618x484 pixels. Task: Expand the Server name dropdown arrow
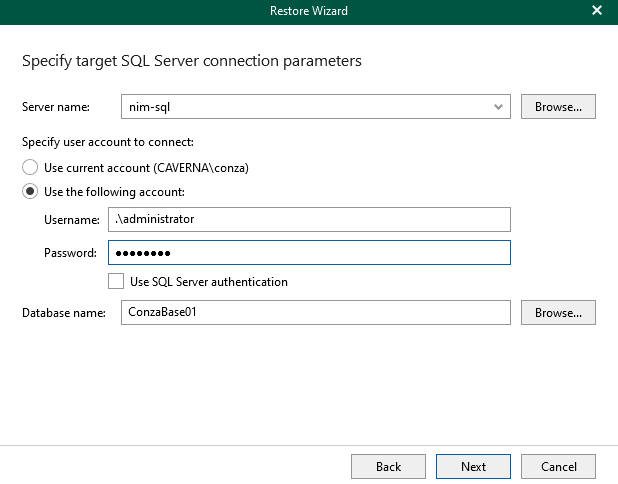pos(499,106)
